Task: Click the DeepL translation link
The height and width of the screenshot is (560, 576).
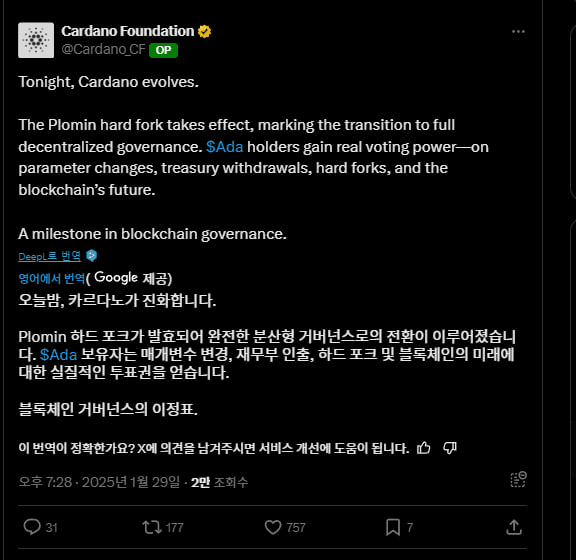Action: [x=50, y=256]
